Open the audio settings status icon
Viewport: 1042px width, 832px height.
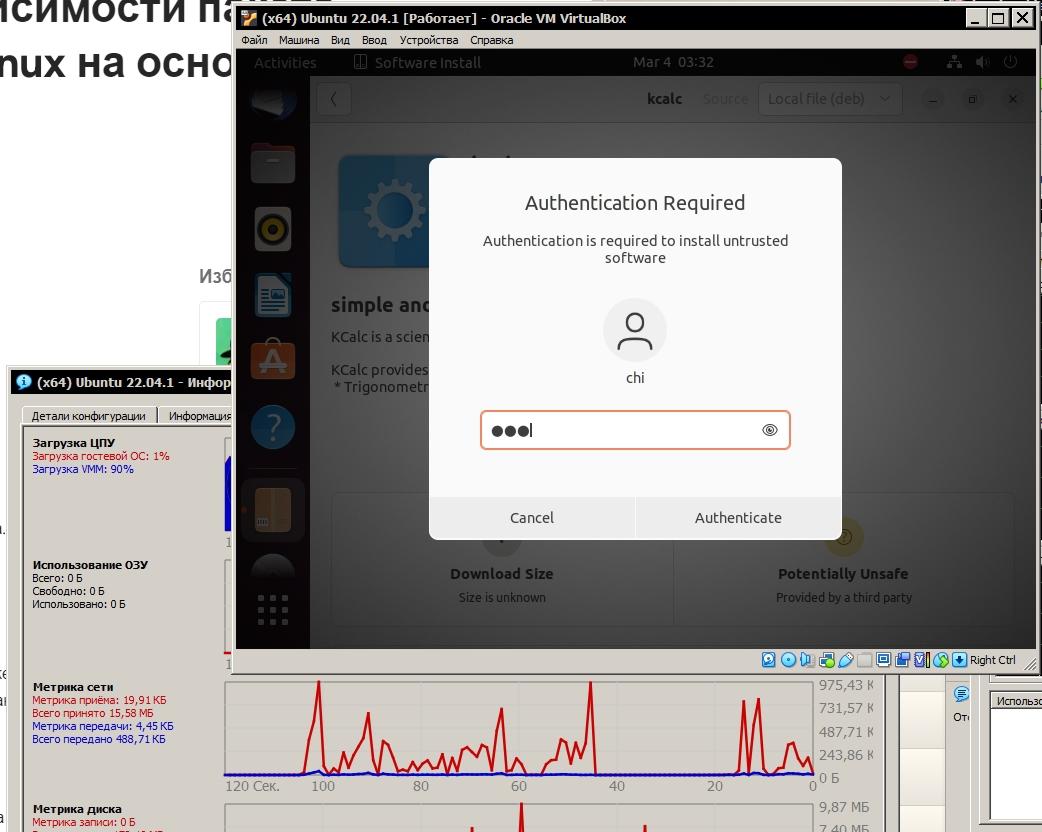pos(807,660)
